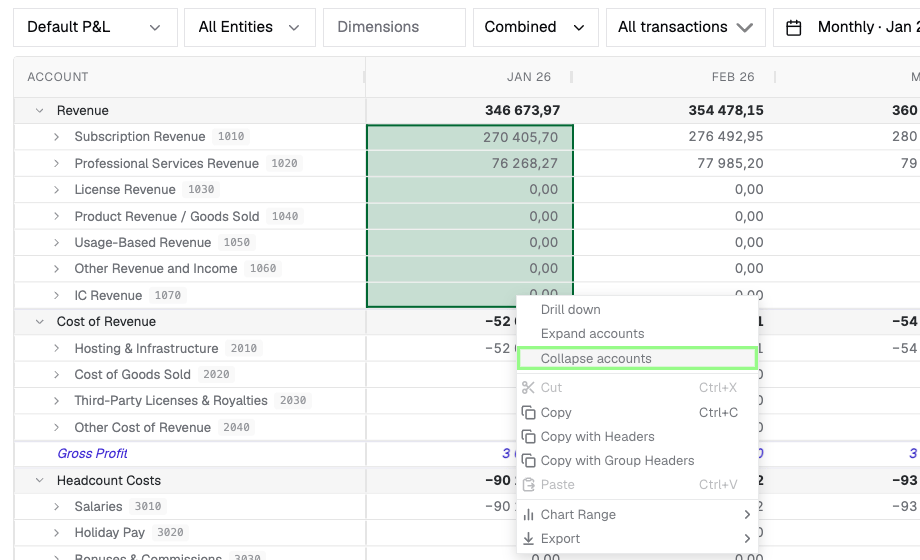The width and height of the screenshot is (920, 560).
Task: Click Revenue total 346 673,97
Action: (522, 110)
